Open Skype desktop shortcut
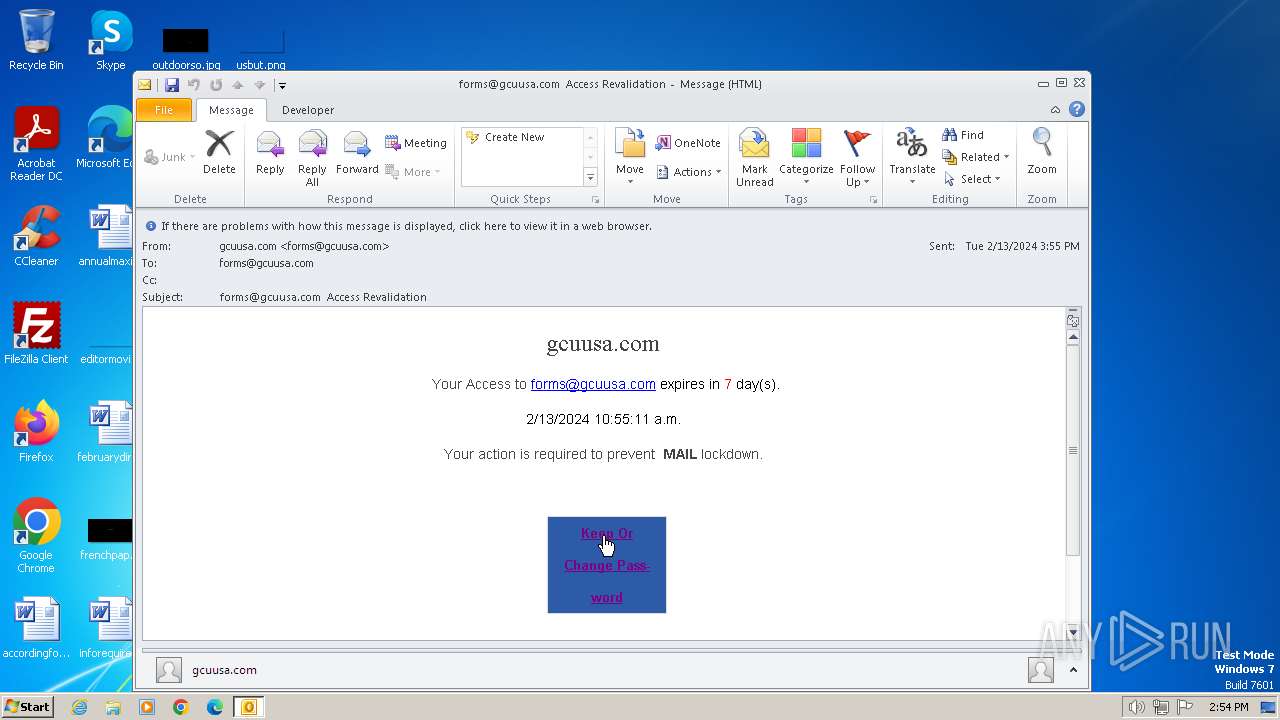The width and height of the screenshot is (1280, 720). [x=111, y=40]
